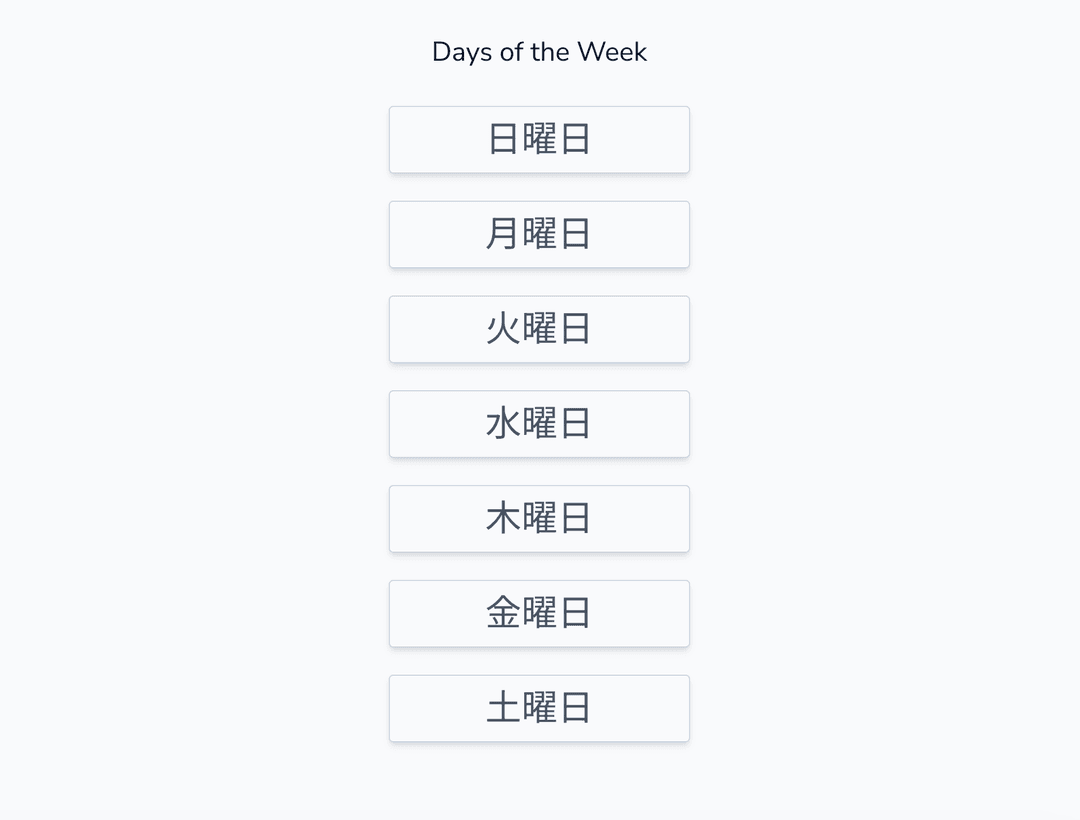Click the 日曜日 button
This screenshot has height=820, width=1080.
pos(539,140)
